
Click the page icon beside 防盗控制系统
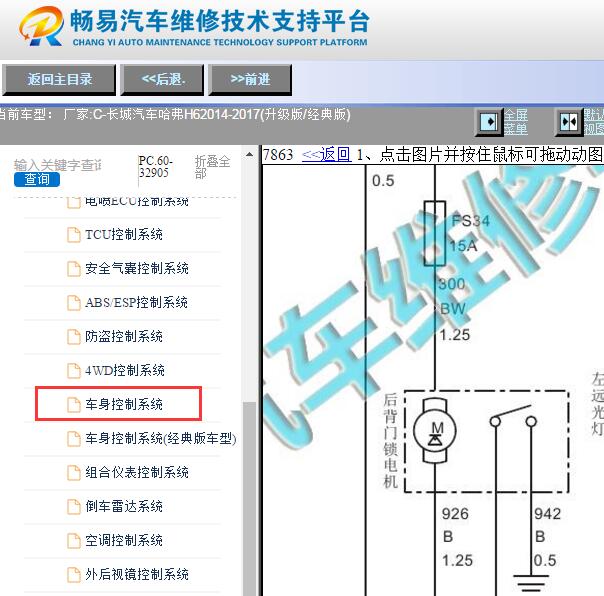coord(74,337)
